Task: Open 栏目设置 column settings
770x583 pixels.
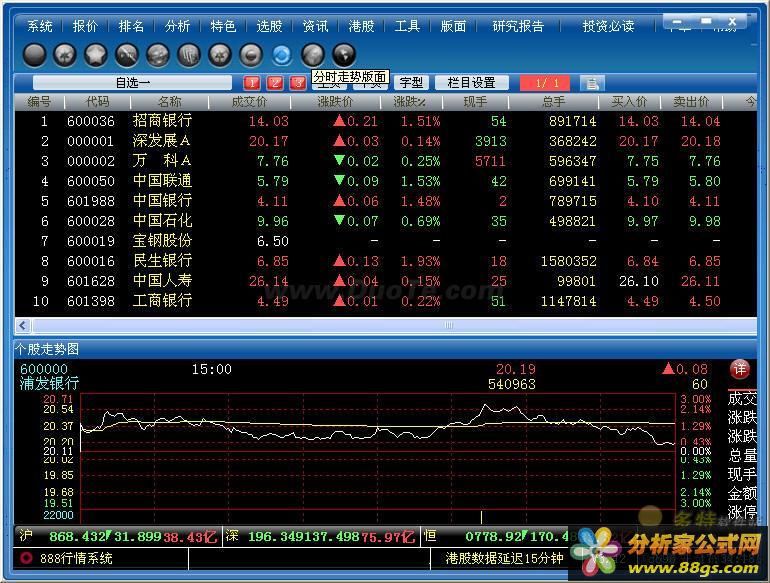Action: point(471,83)
